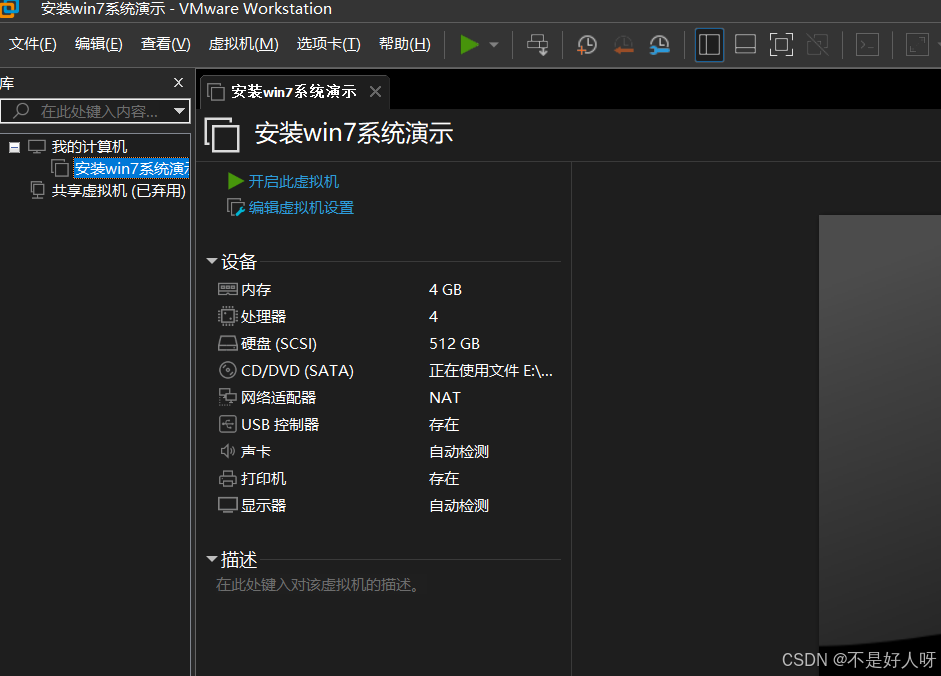Click the 内存 memory device icon

tap(227, 289)
